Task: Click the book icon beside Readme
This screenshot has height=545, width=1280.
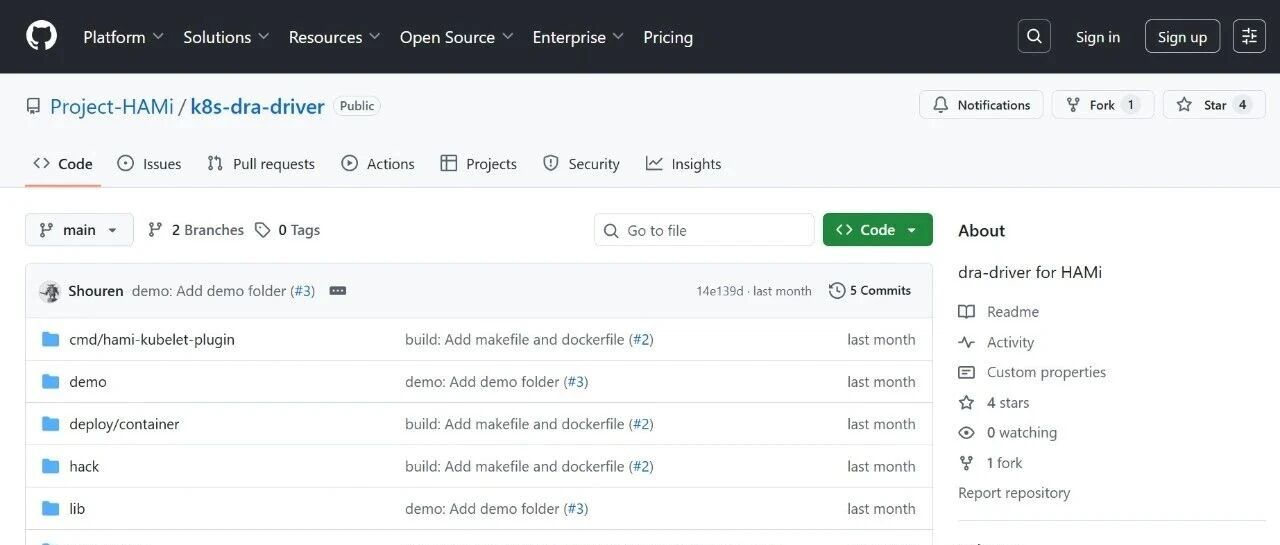Action: [966, 312]
